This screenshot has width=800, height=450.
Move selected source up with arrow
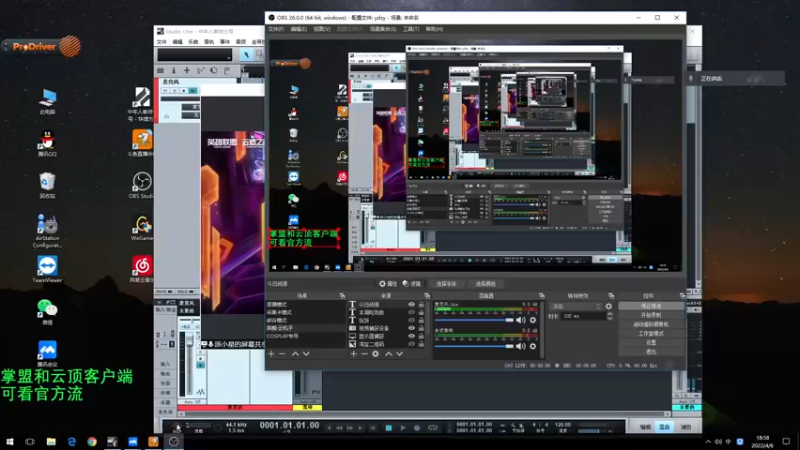[388, 353]
